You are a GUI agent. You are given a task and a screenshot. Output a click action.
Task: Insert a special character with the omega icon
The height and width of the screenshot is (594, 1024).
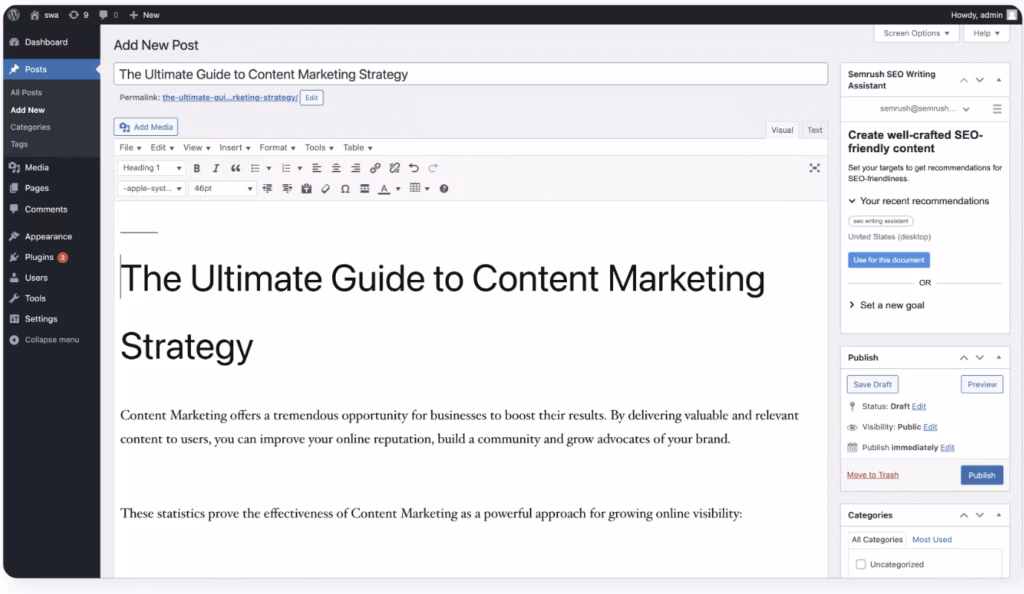point(346,188)
